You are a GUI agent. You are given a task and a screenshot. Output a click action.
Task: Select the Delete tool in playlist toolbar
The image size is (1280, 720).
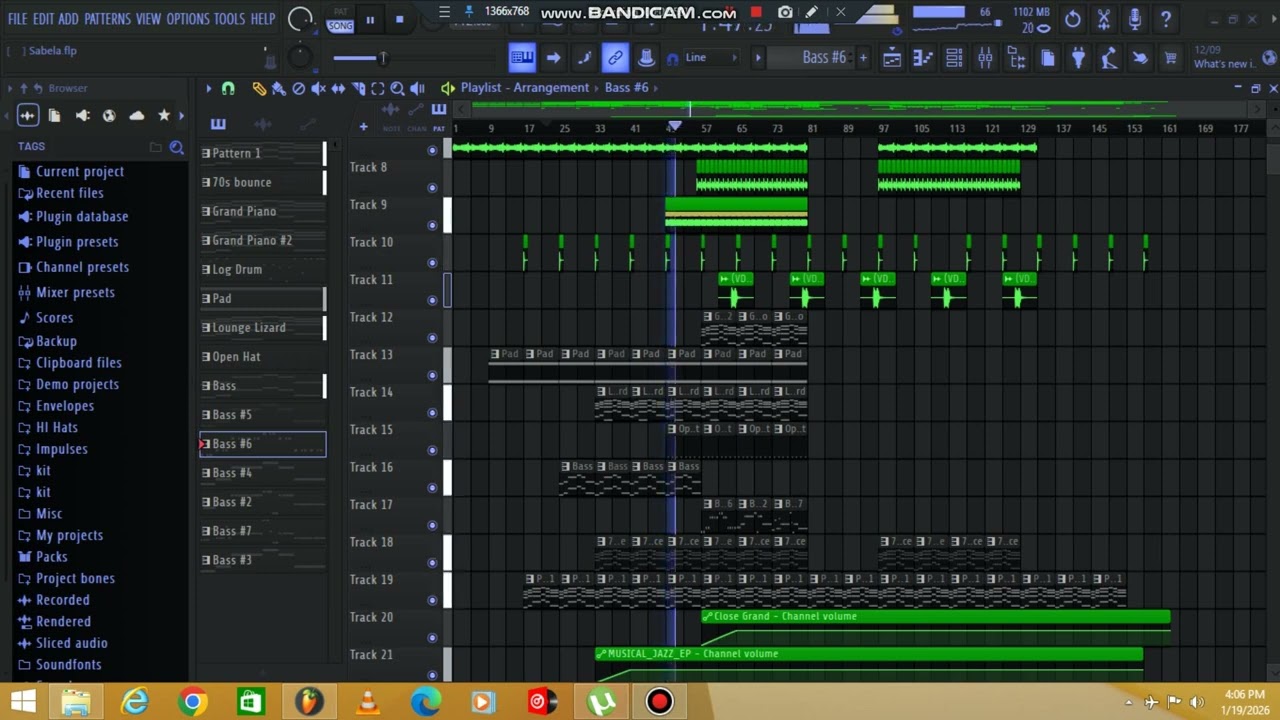[x=298, y=88]
